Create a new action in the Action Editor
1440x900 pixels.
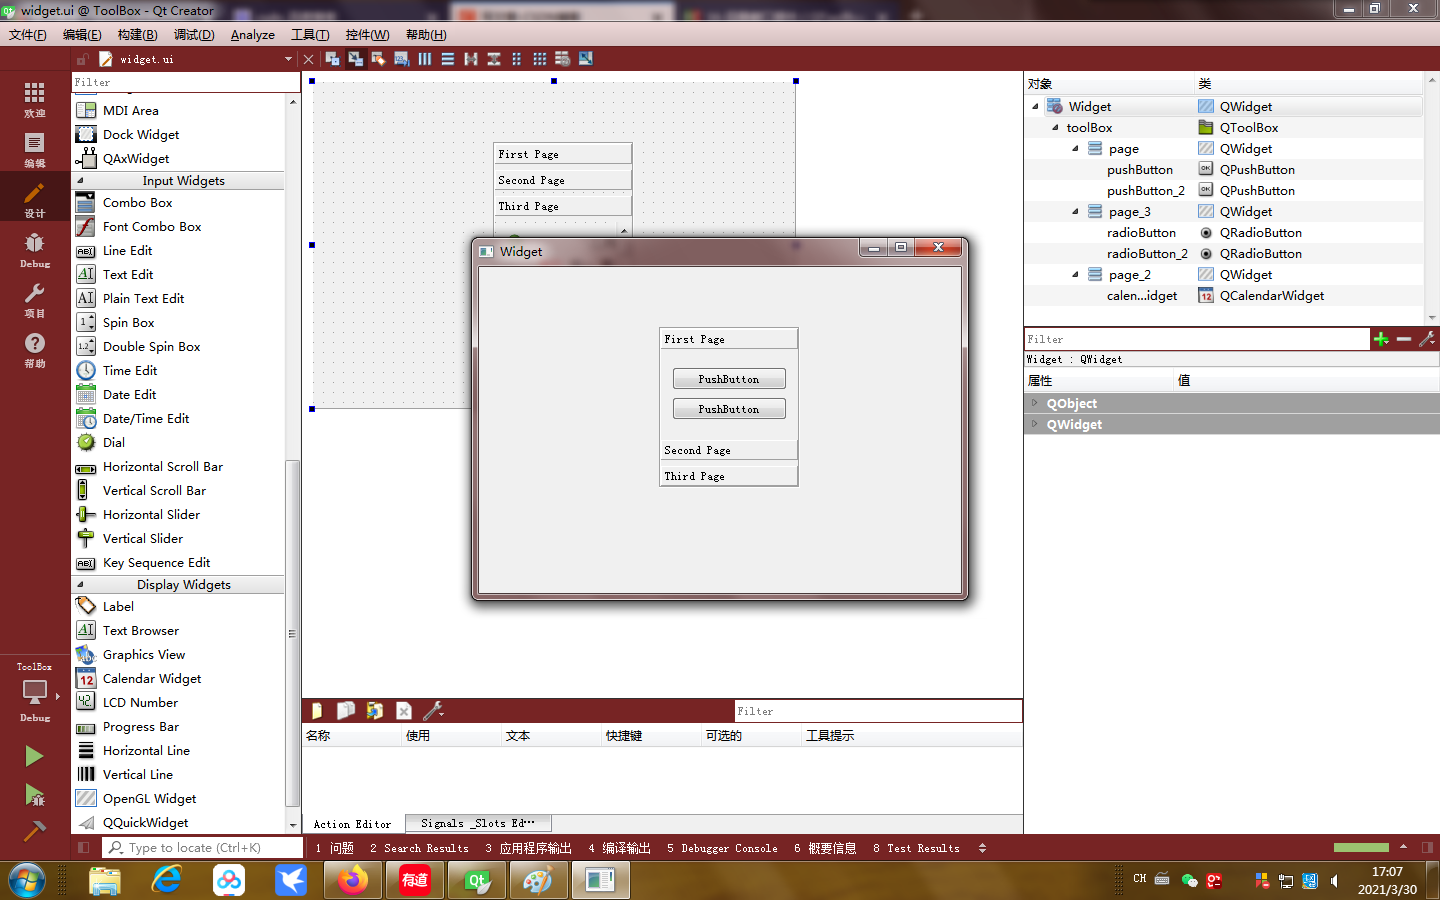click(317, 710)
